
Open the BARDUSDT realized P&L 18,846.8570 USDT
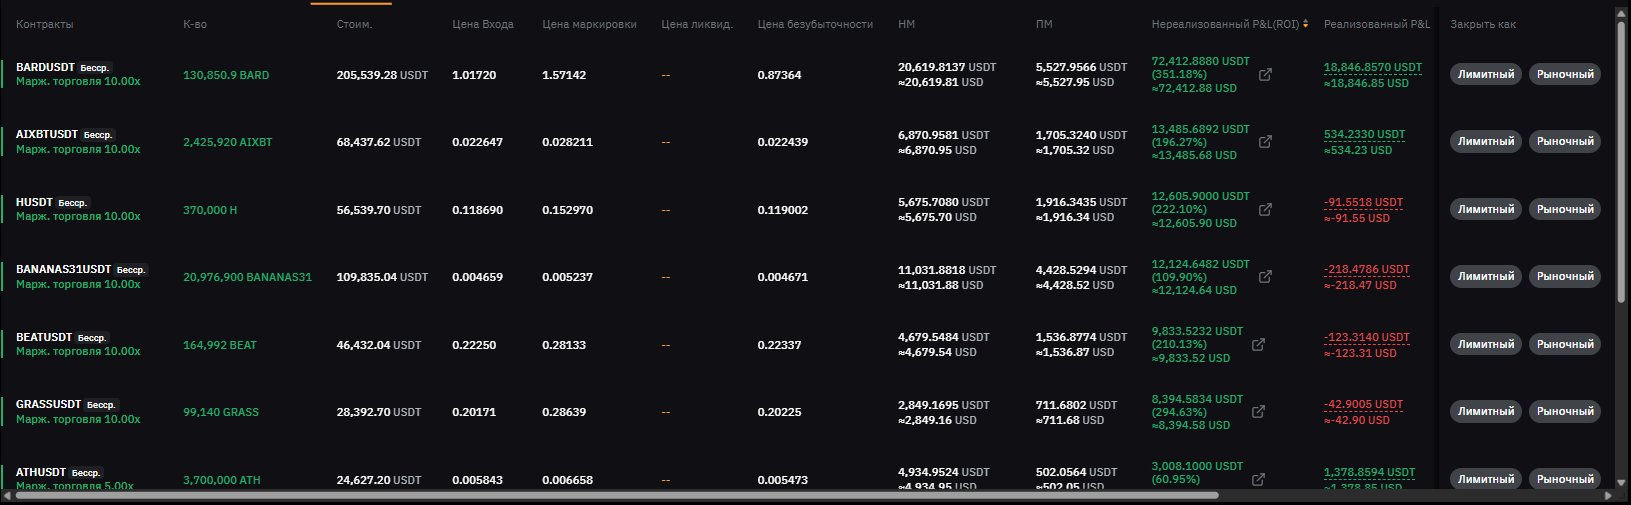(1372, 67)
